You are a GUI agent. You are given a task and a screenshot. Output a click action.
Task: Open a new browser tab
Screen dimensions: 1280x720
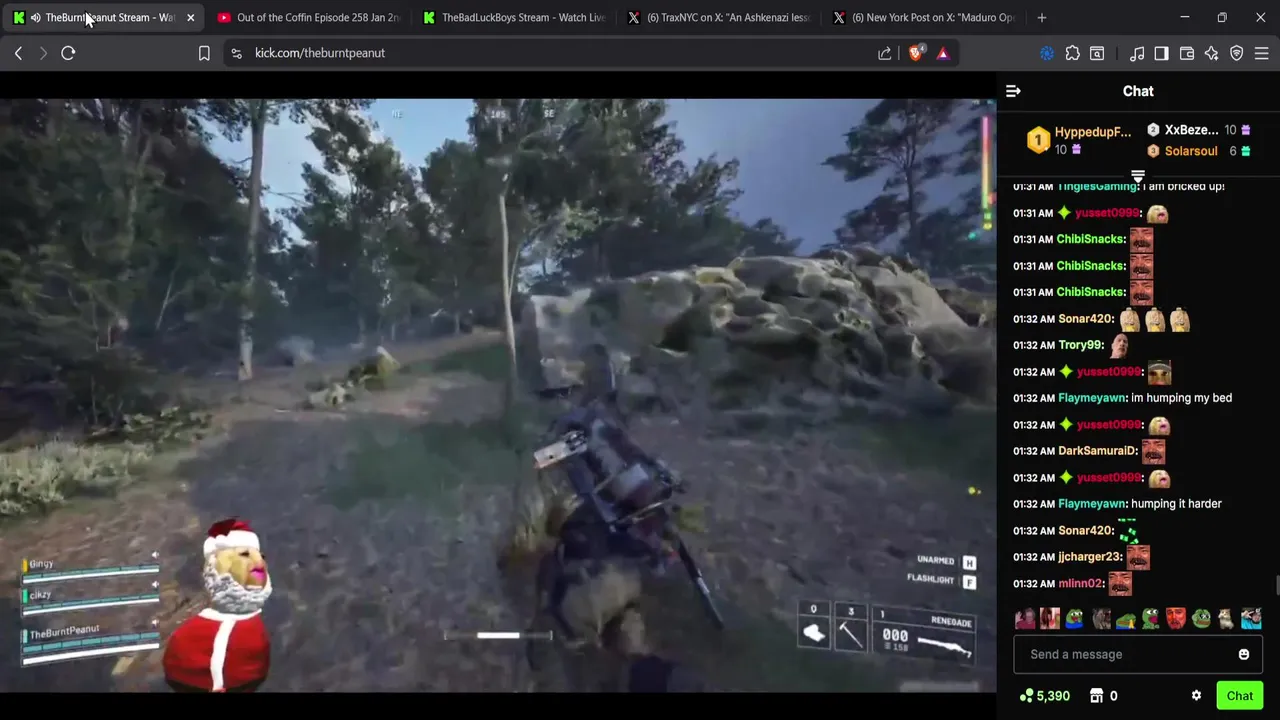[x=1042, y=18]
